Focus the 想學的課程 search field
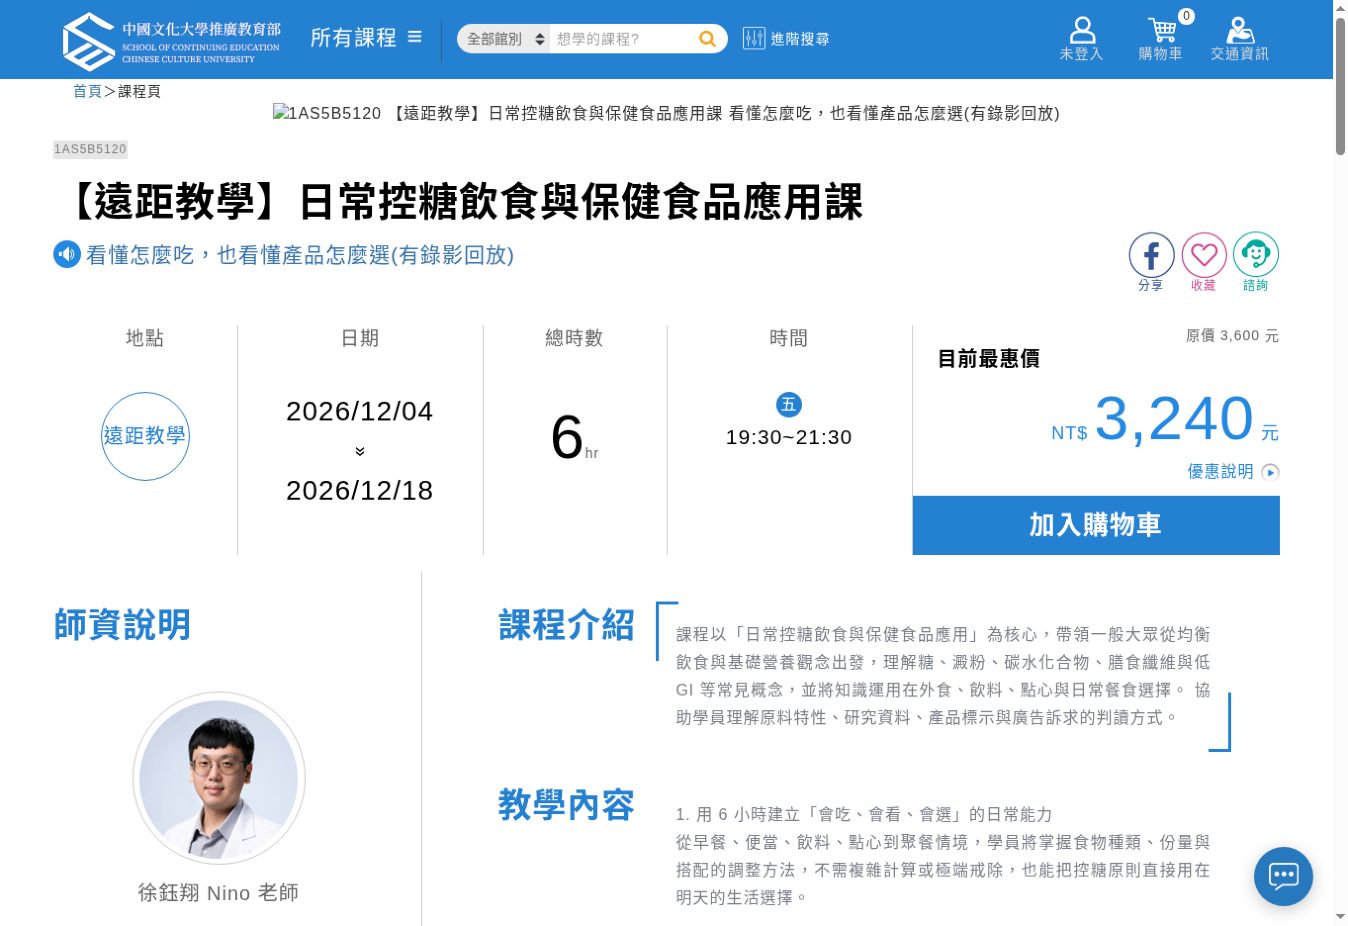Viewport: 1348px width, 926px height. (x=620, y=39)
